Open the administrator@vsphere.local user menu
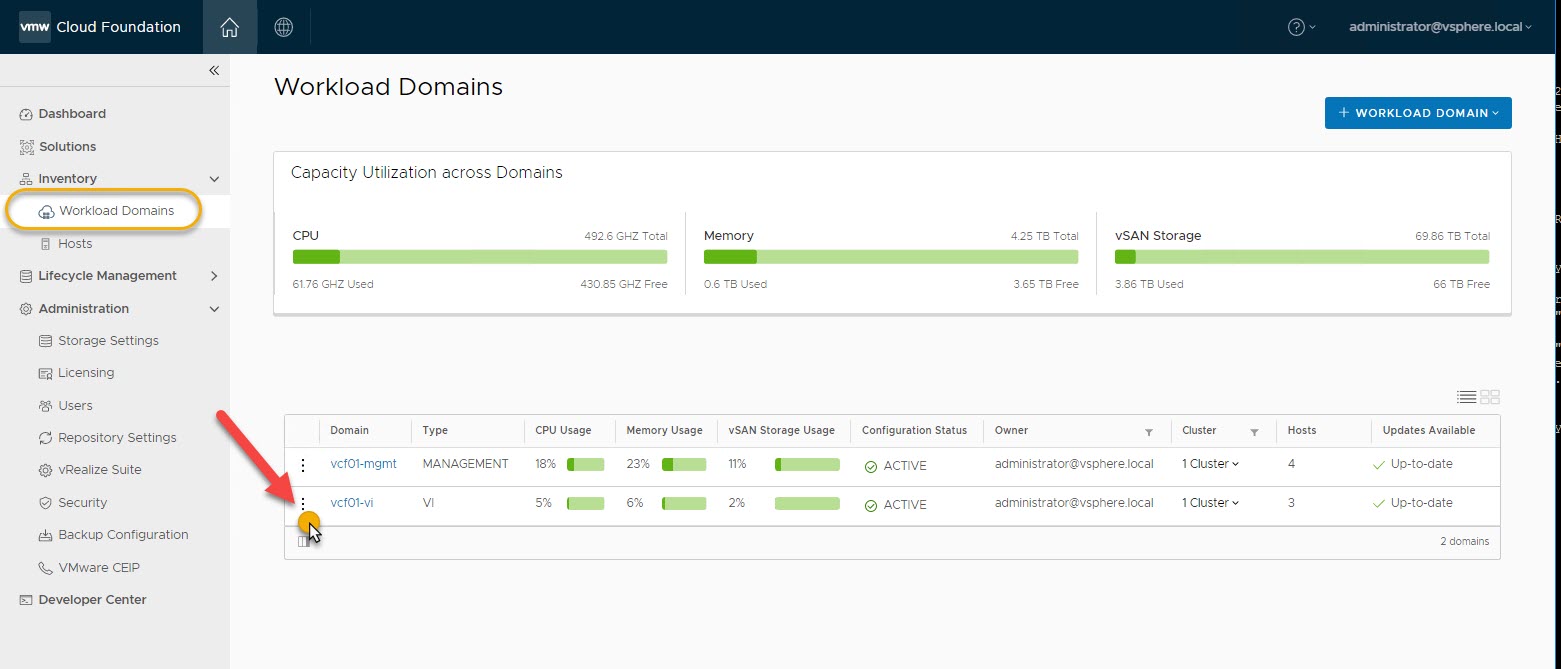Image resolution: width=1561 pixels, height=669 pixels. pos(1440,27)
